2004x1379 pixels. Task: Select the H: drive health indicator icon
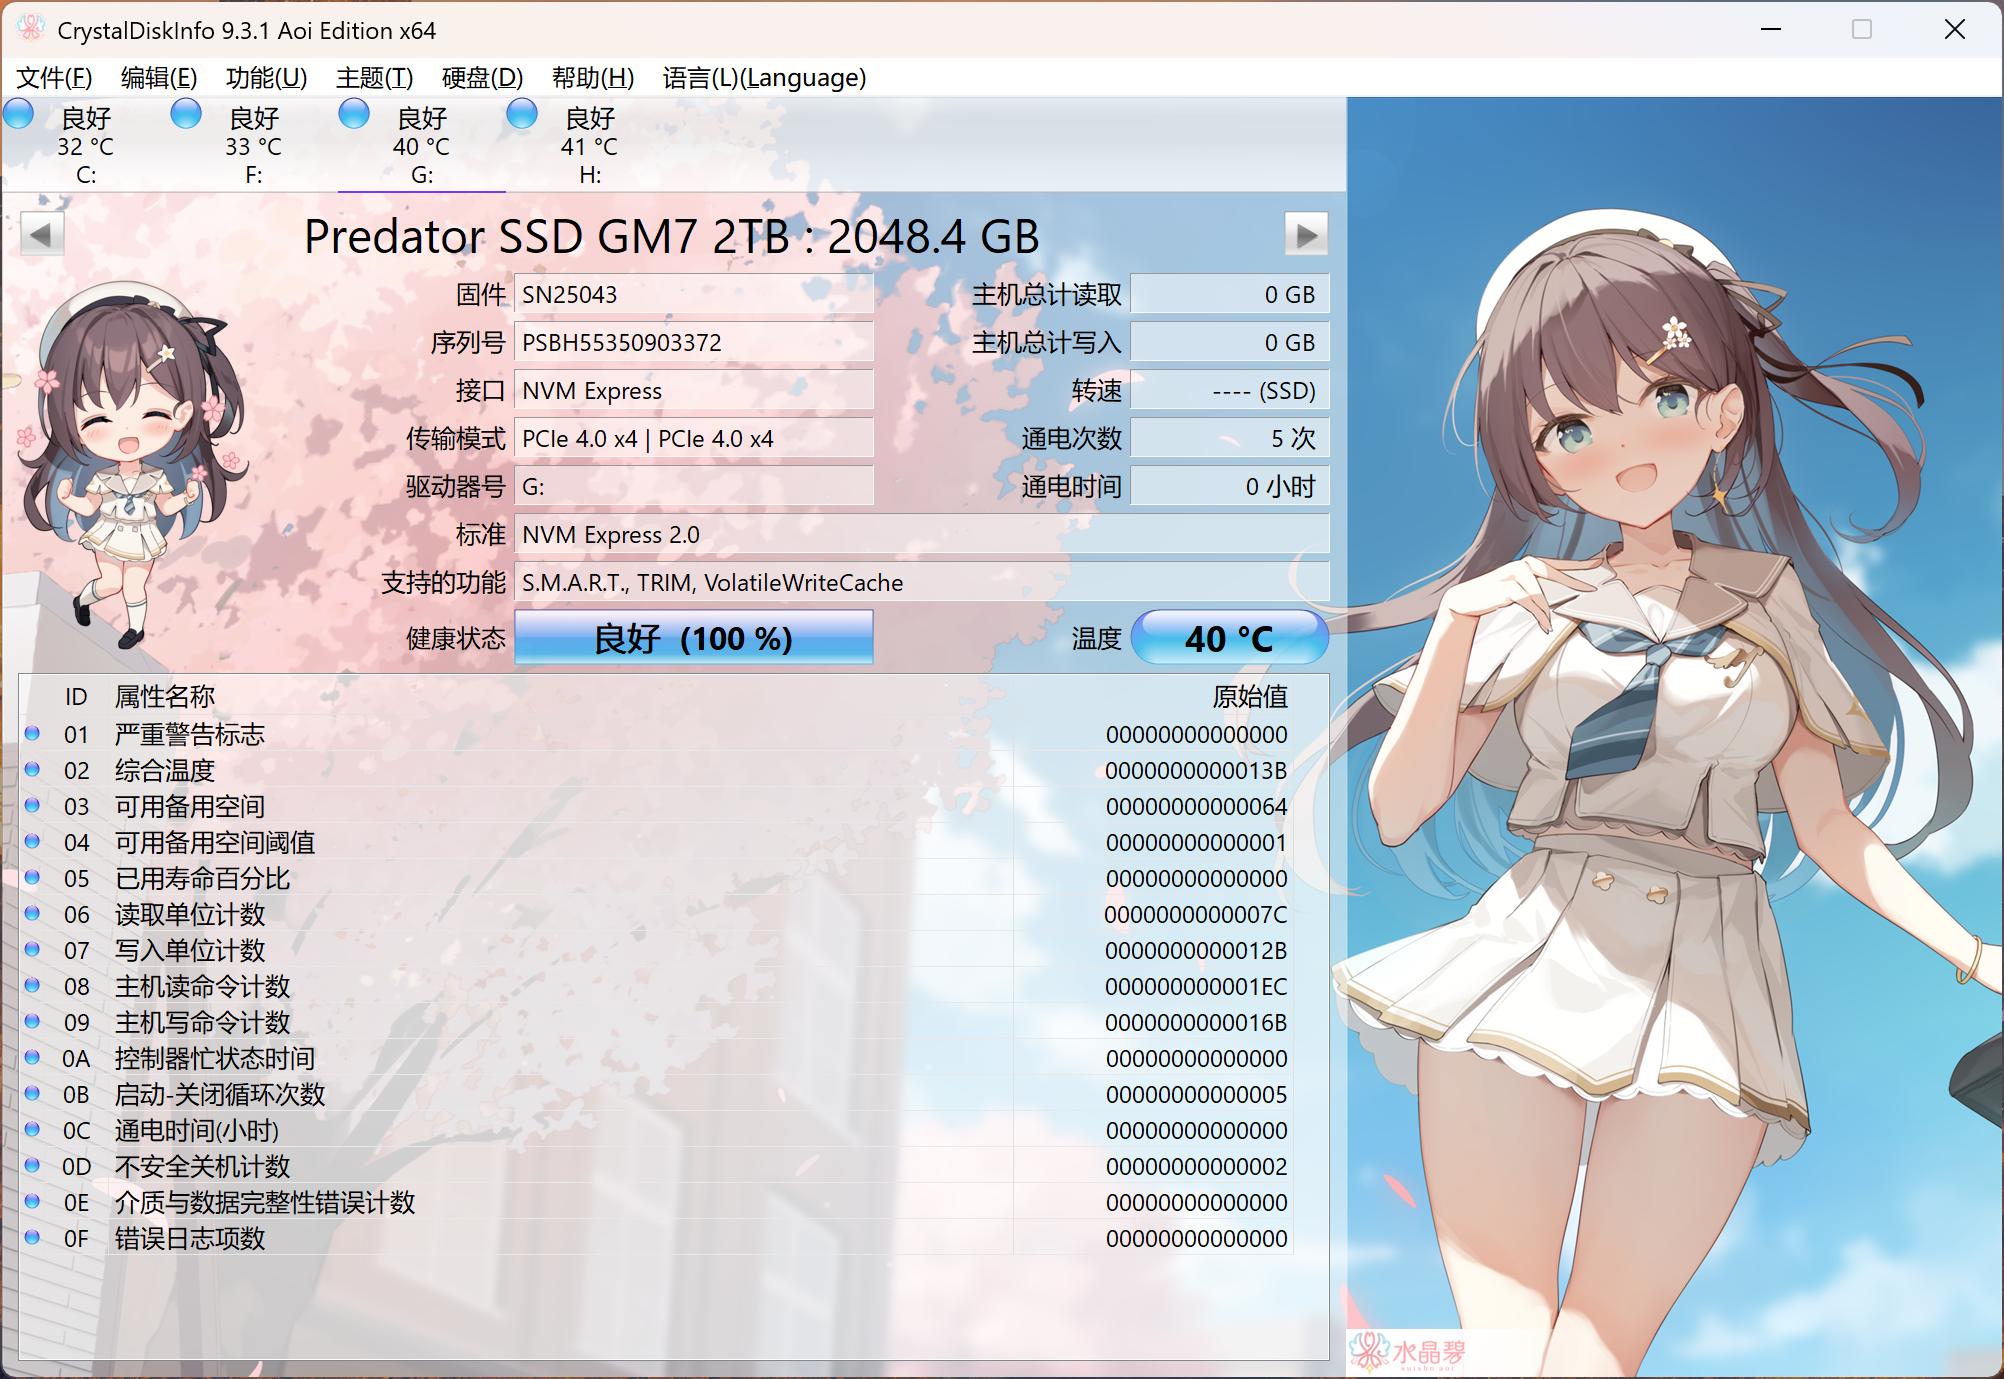coord(521,115)
